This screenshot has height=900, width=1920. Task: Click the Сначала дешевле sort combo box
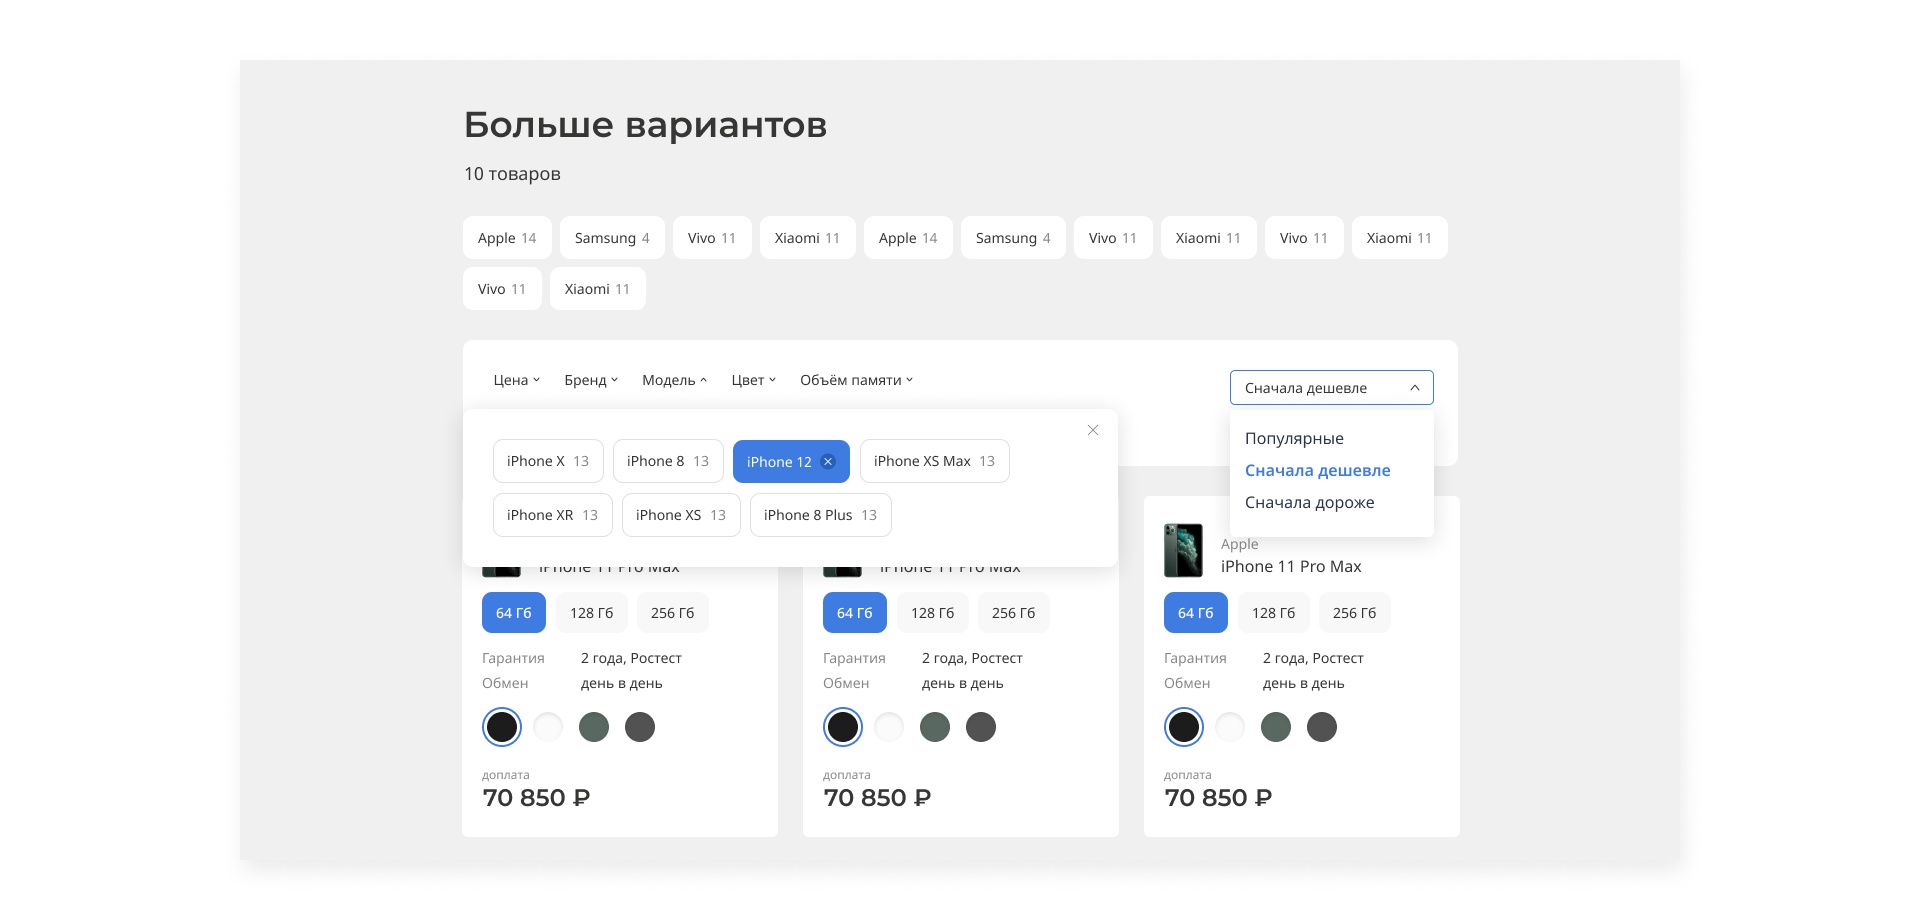[1332, 388]
